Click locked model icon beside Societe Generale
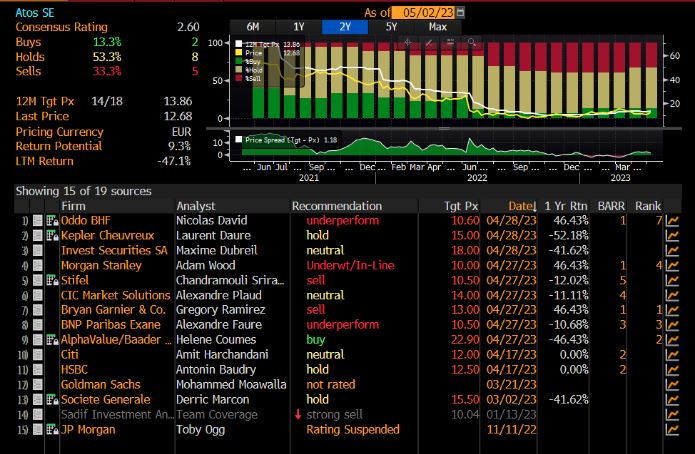The image size is (695, 454). coord(52,399)
